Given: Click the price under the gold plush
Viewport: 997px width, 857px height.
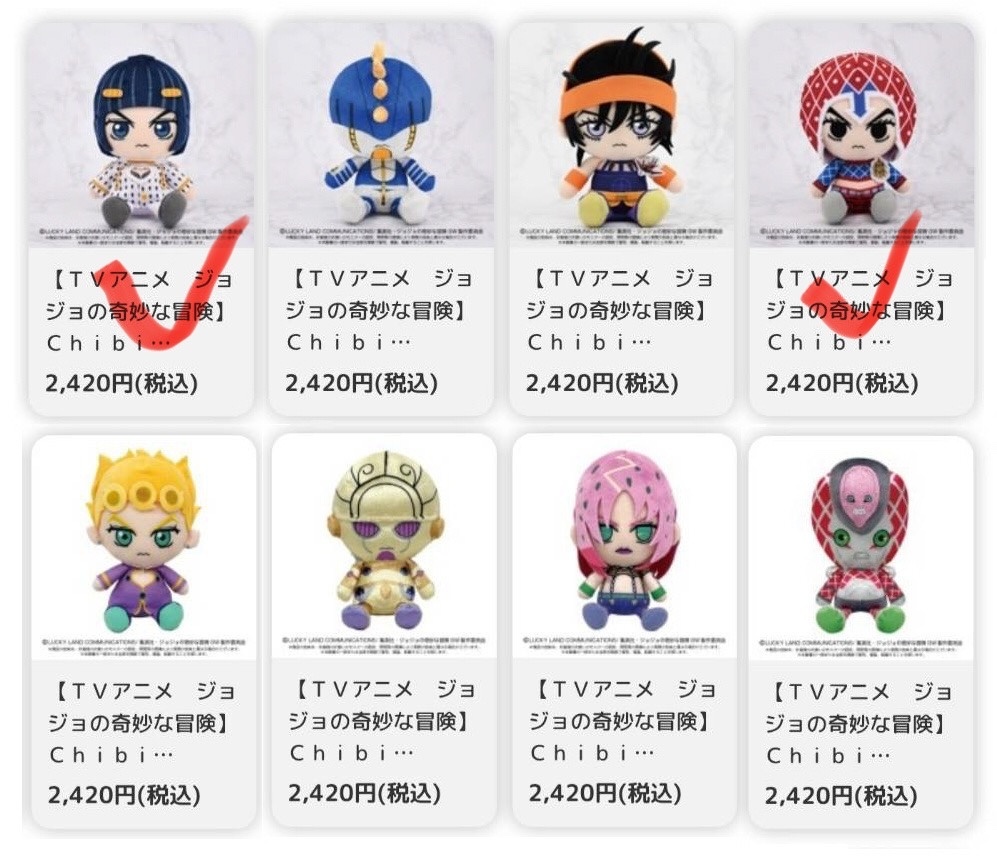Looking at the screenshot, I should [364, 793].
